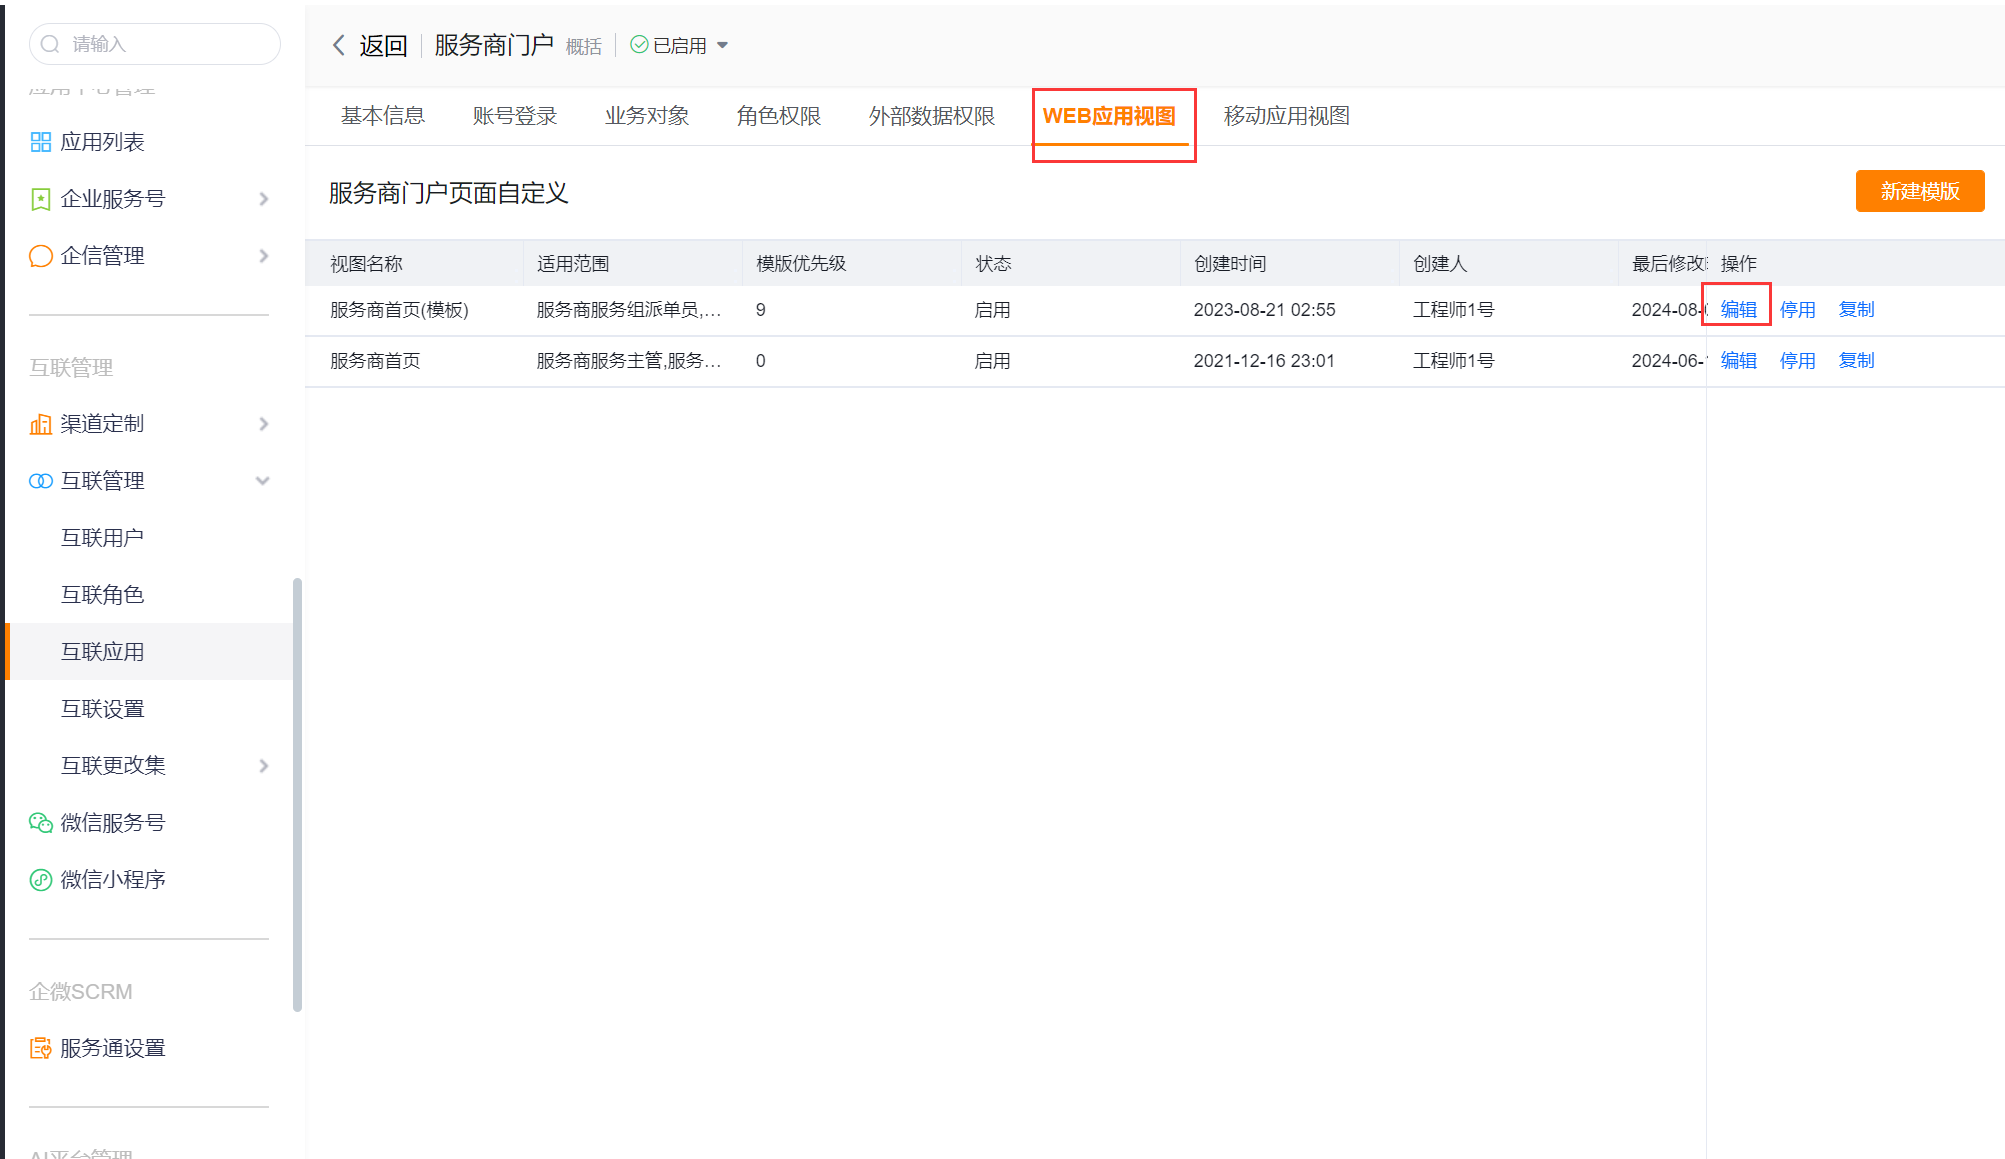Click 编辑 for 服务商首页(模板) row
The image size is (2005, 1159).
pos(1738,310)
